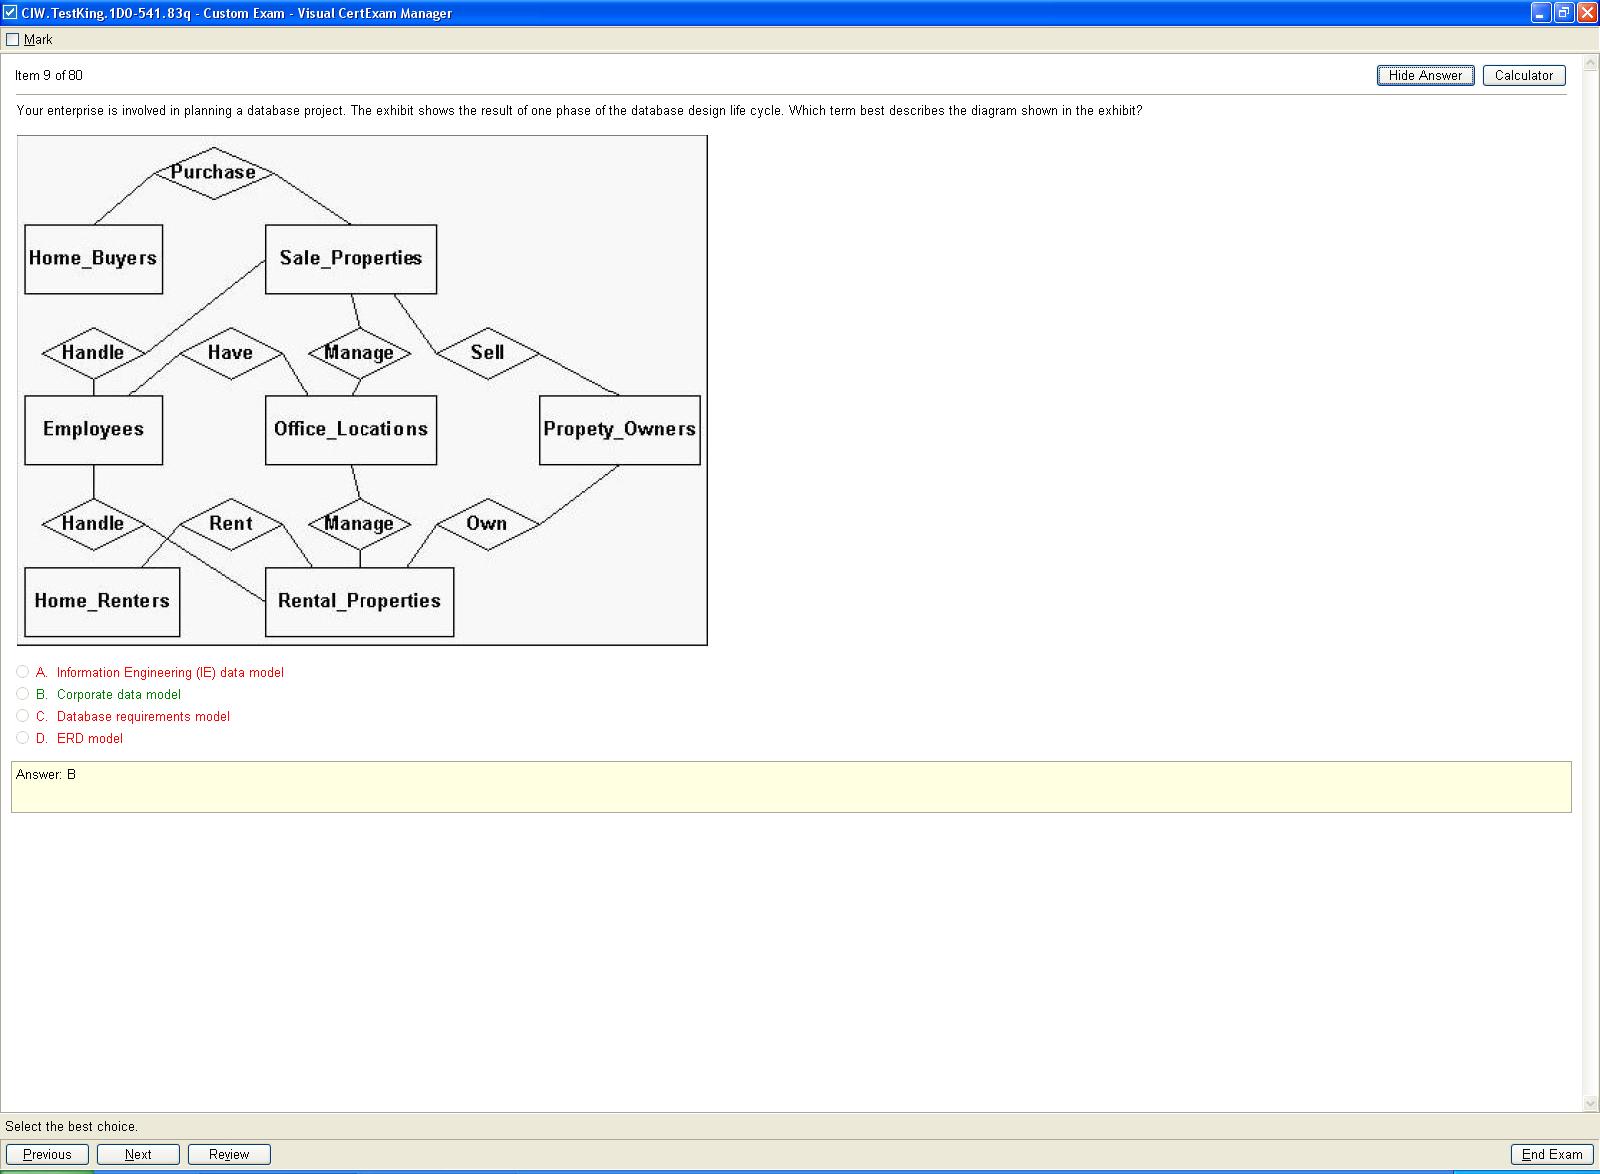Screen dimensions: 1600x1174
Task: Close the Visual CertExam Manager window
Action: pyautogui.click(x=1586, y=13)
